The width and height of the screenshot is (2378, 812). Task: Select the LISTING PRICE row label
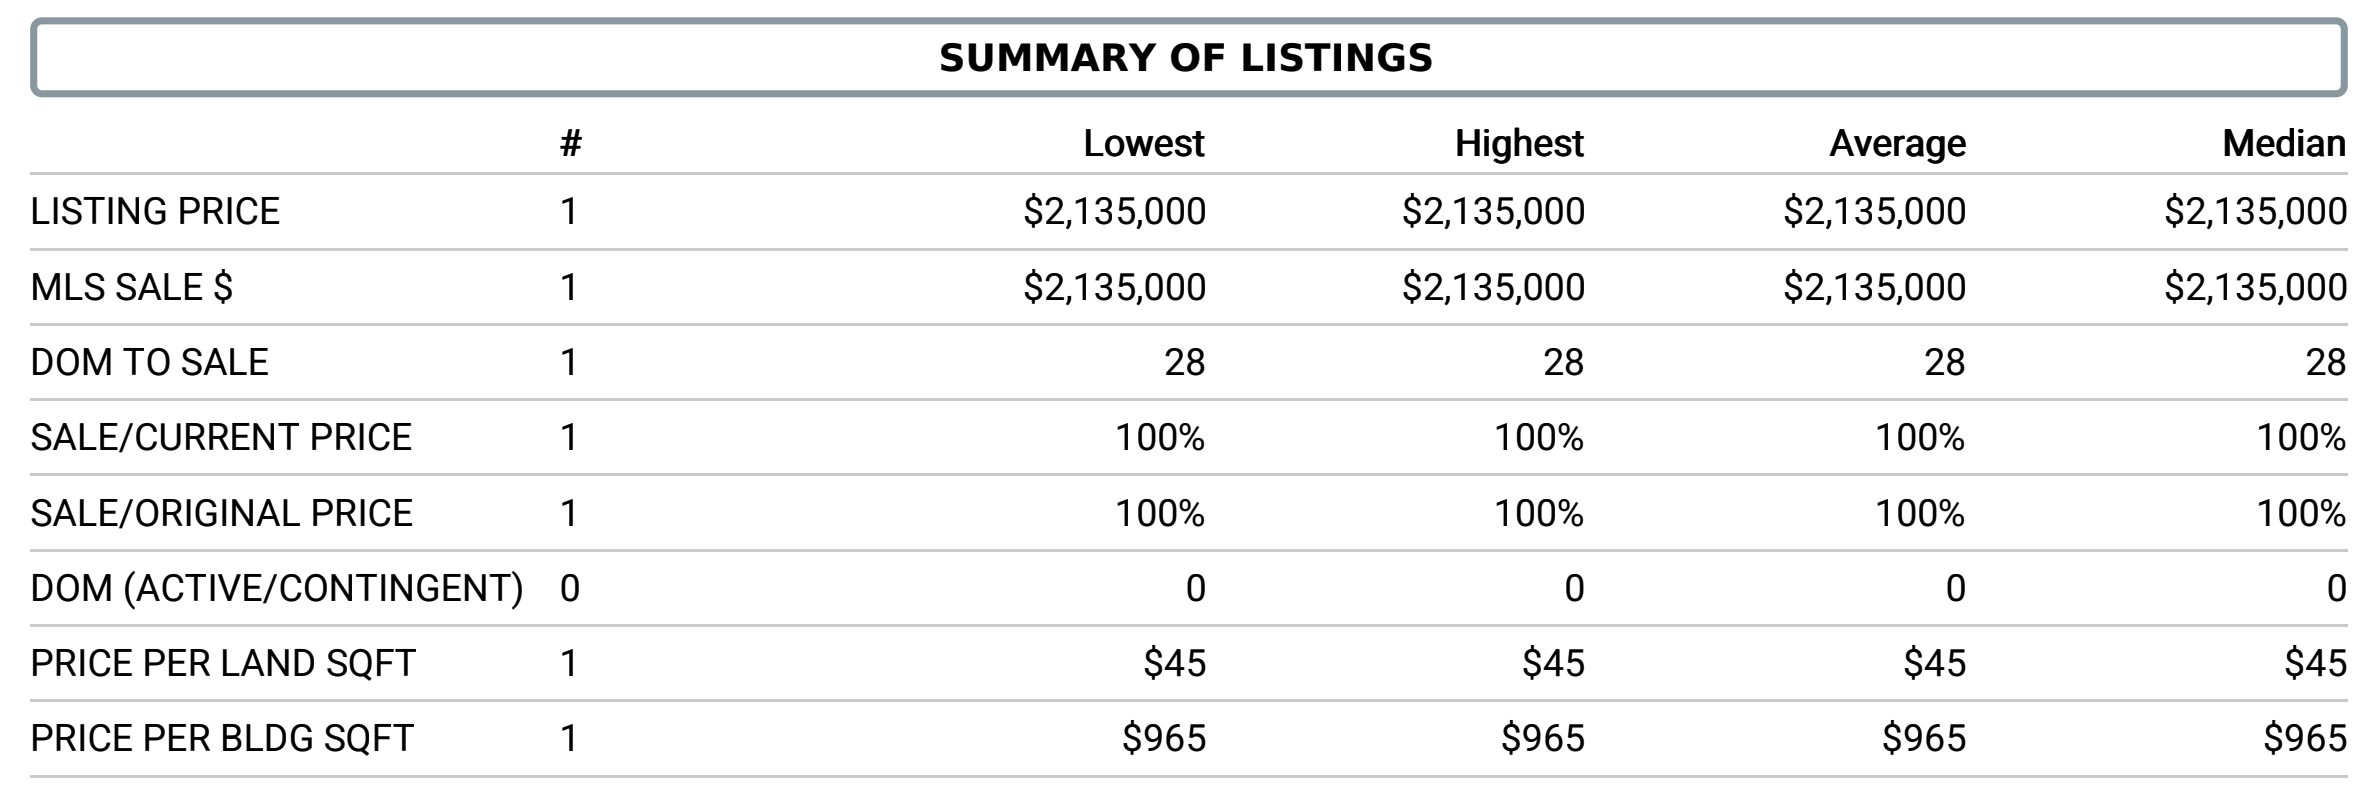pyautogui.click(x=155, y=212)
